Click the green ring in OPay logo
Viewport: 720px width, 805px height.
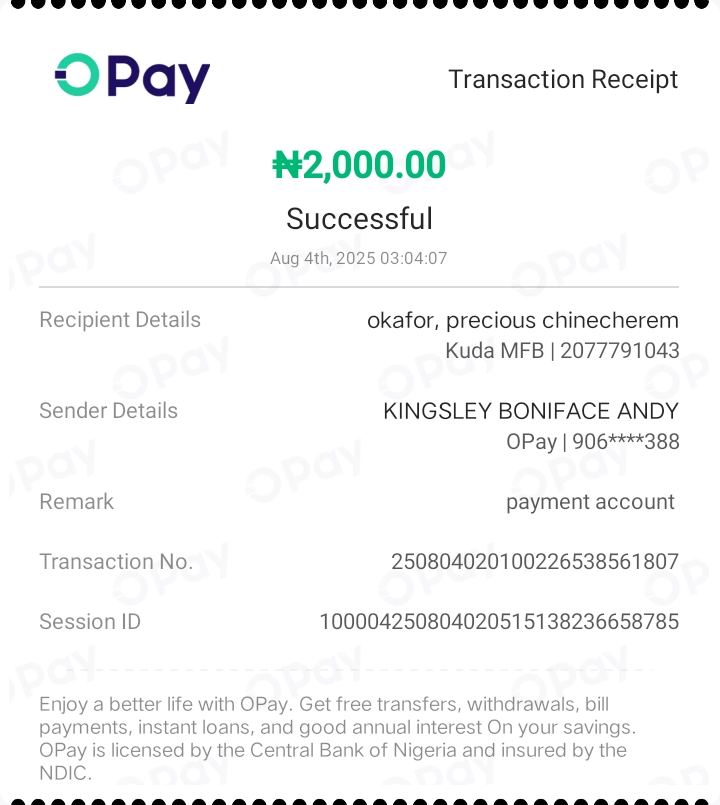77,75
